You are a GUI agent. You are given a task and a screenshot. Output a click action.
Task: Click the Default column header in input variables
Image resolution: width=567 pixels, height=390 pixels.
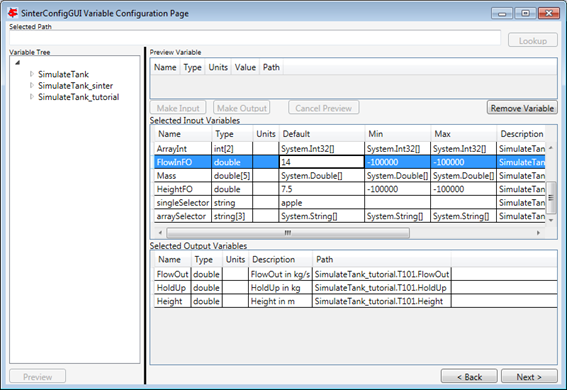(x=322, y=134)
